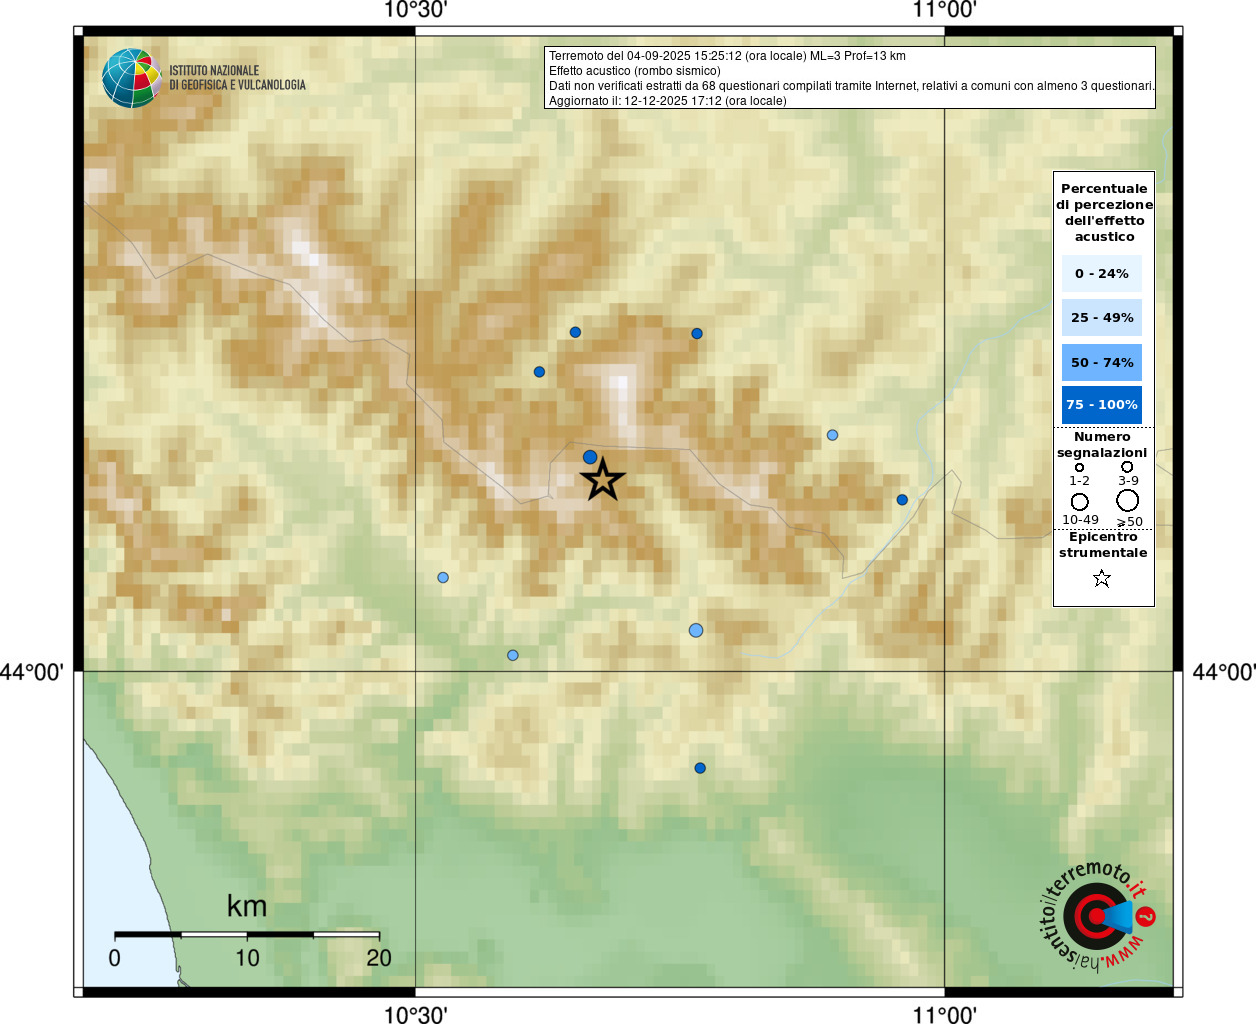Select the easternmost light blue data point
Image resolution: width=1256 pixels, height=1024 pixels.
pos(832,435)
